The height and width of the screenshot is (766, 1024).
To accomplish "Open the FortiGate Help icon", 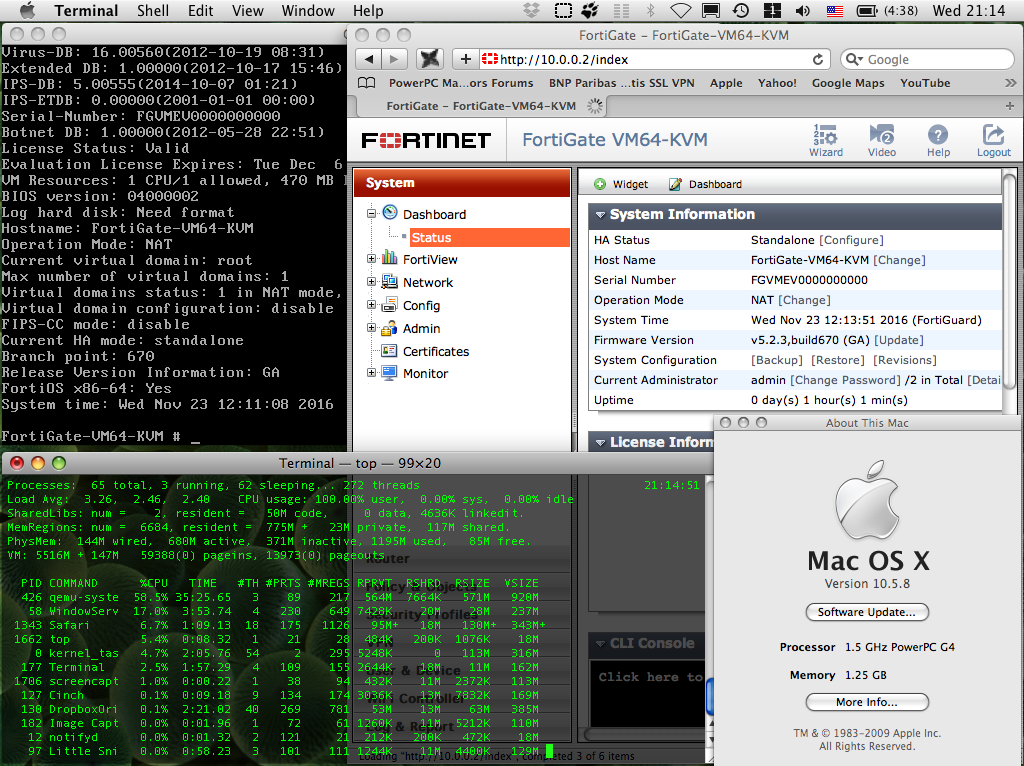I will pyautogui.click(x=938, y=140).
